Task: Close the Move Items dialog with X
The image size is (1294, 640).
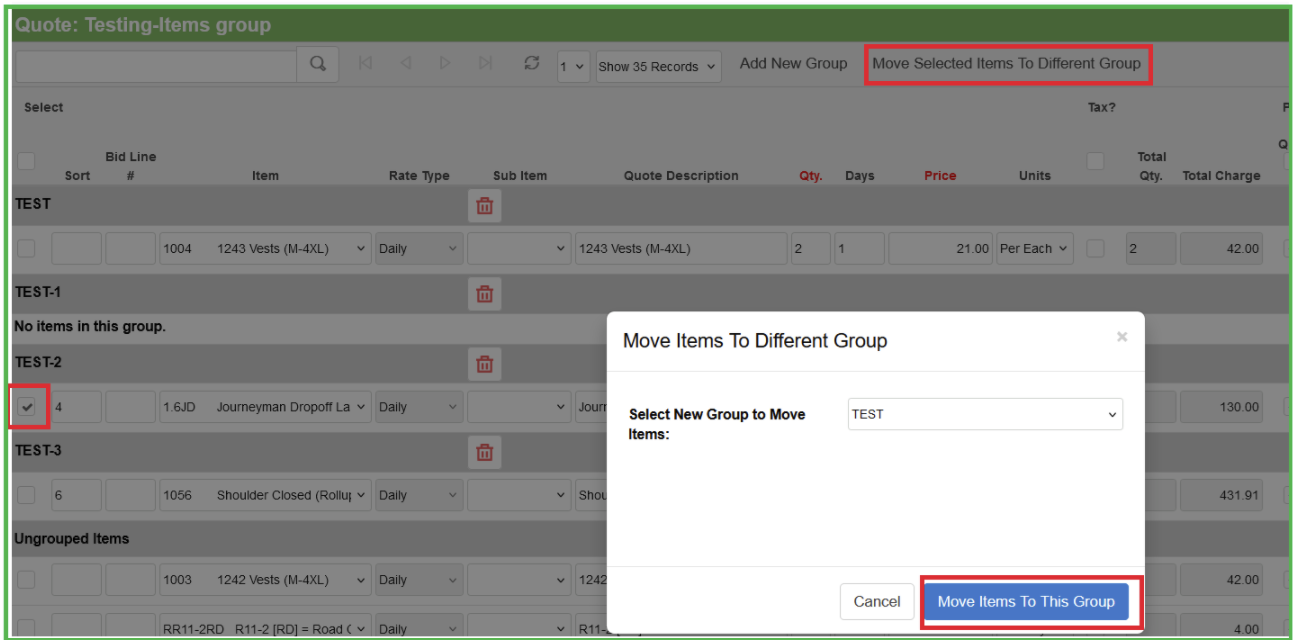Action: click(x=1122, y=337)
